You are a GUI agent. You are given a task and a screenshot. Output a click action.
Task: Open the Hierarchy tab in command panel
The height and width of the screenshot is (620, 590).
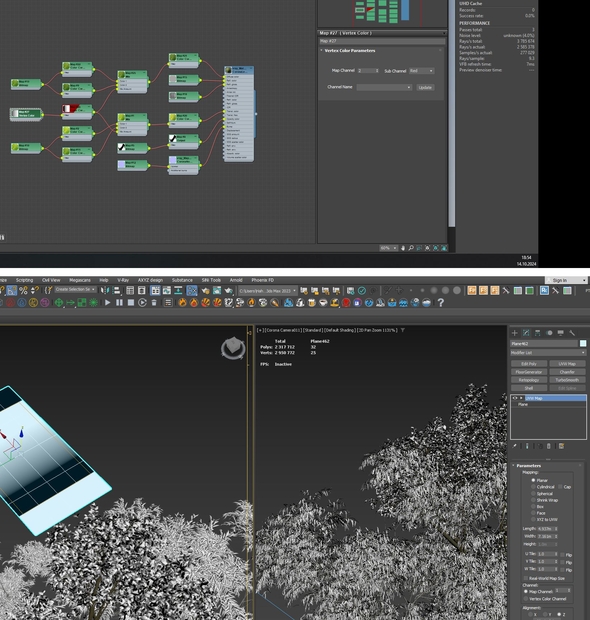(537, 333)
